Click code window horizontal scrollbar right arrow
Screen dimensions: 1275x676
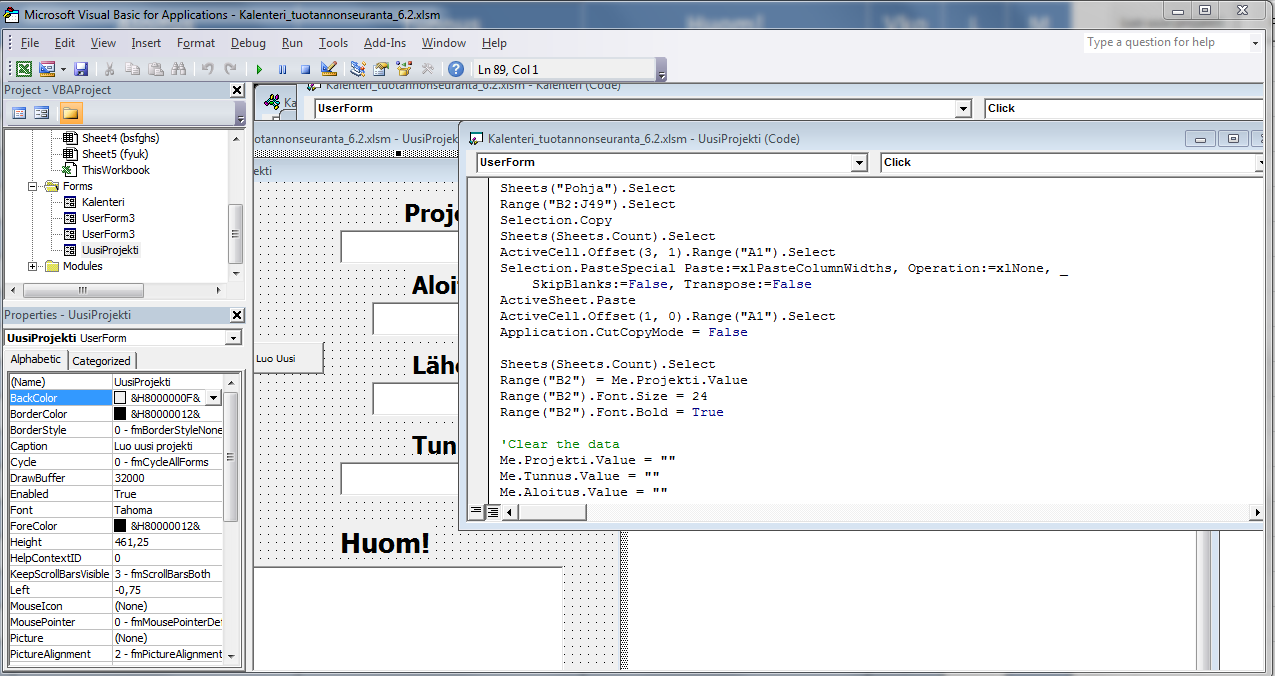pos(1257,512)
